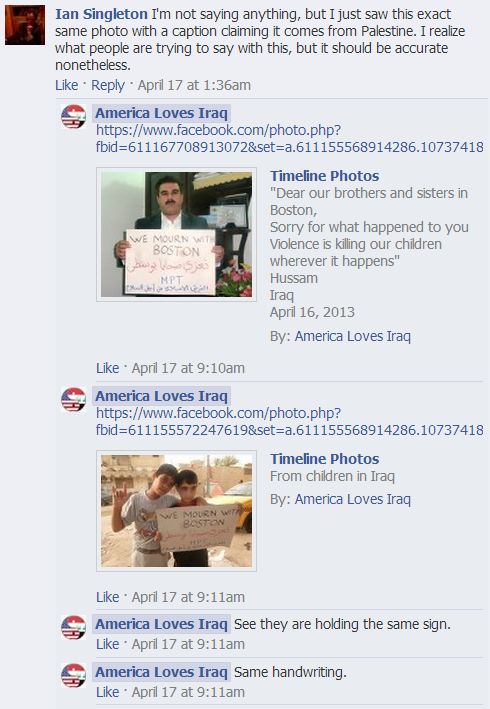Like the reply posted at 9:10am

108,368
